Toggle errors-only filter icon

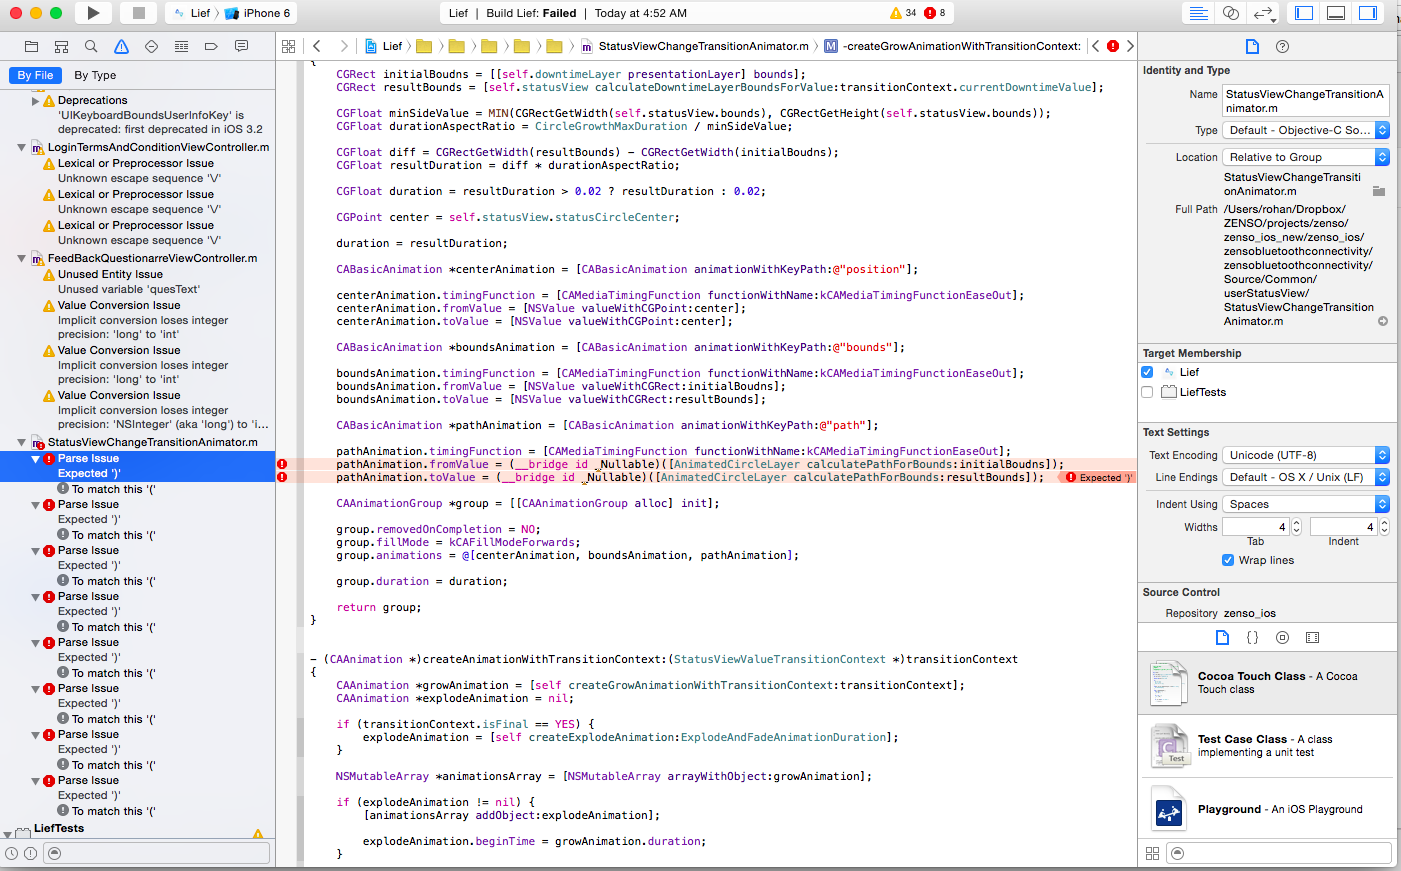(31, 853)
